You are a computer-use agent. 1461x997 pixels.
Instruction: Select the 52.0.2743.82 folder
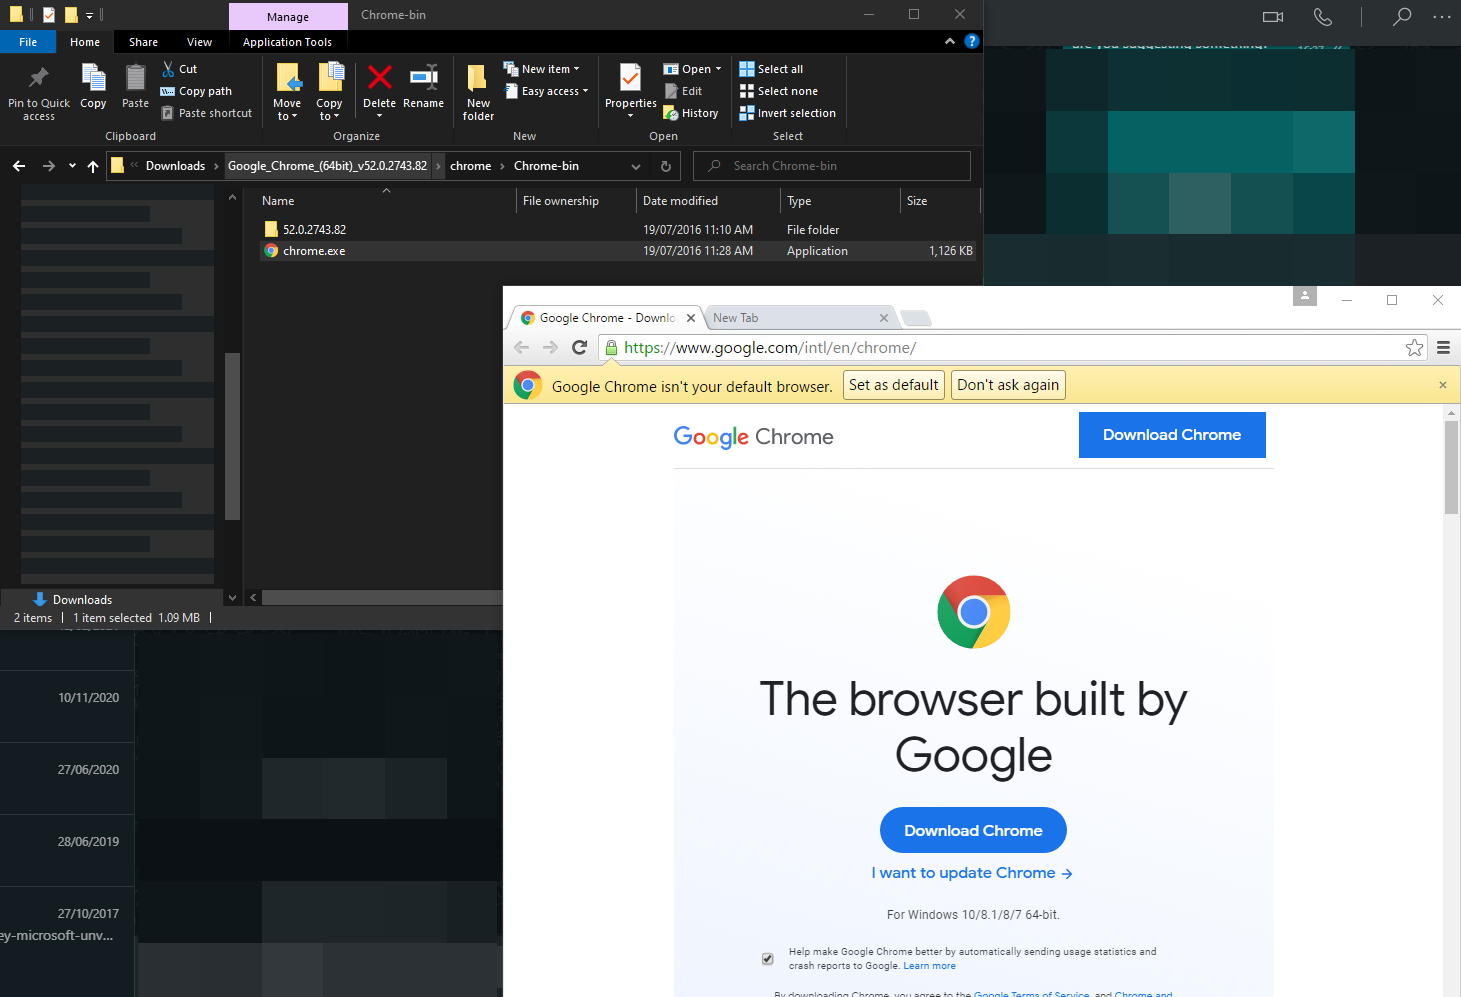[618, 229]
